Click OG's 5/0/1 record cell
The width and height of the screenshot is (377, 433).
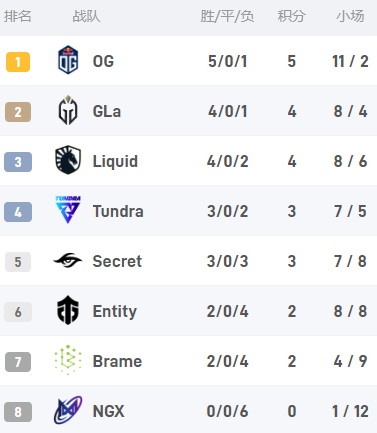pos(228,61)
